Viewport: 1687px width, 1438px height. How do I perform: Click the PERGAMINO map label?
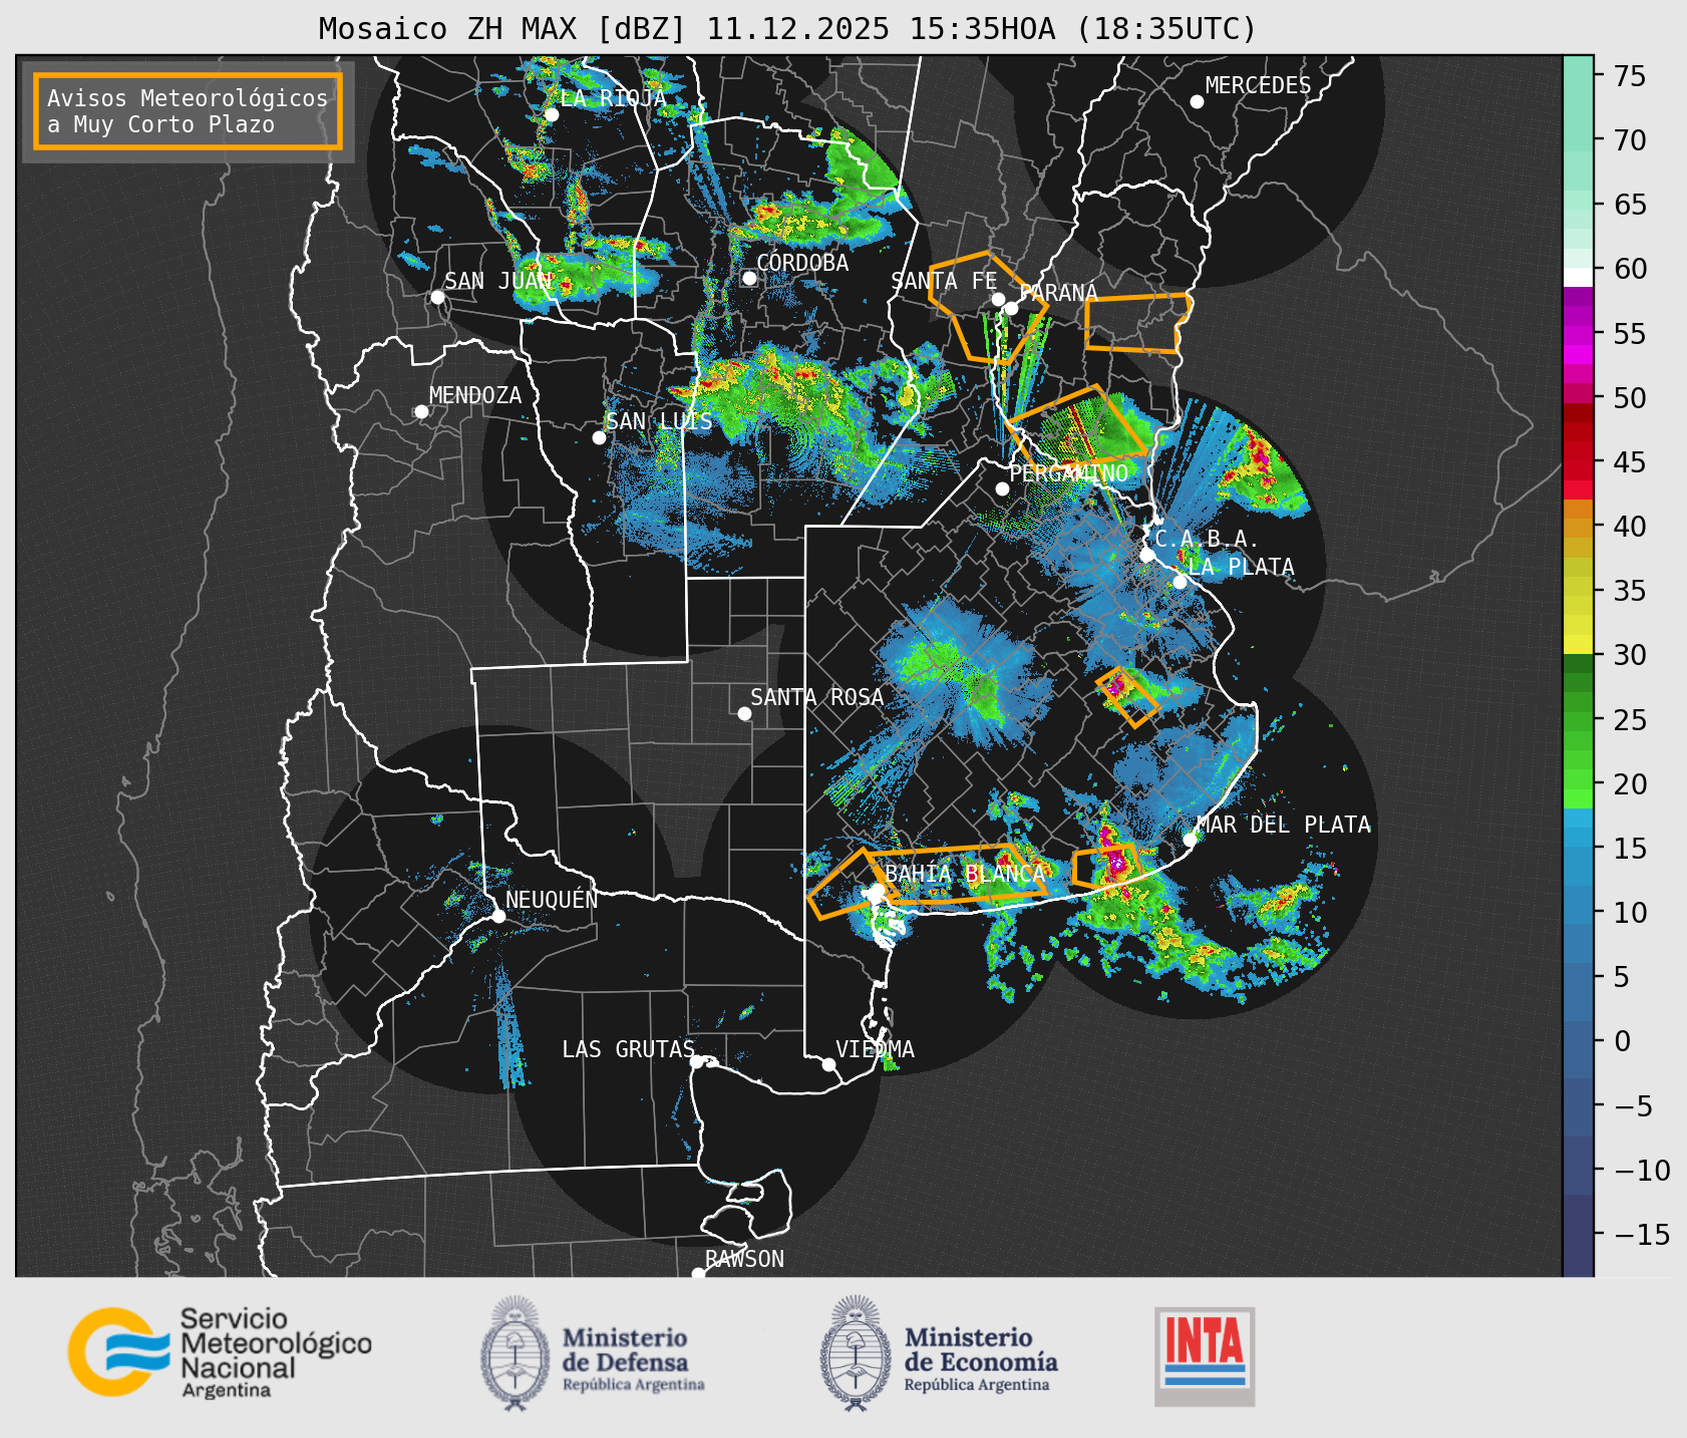click(1069, 473)
